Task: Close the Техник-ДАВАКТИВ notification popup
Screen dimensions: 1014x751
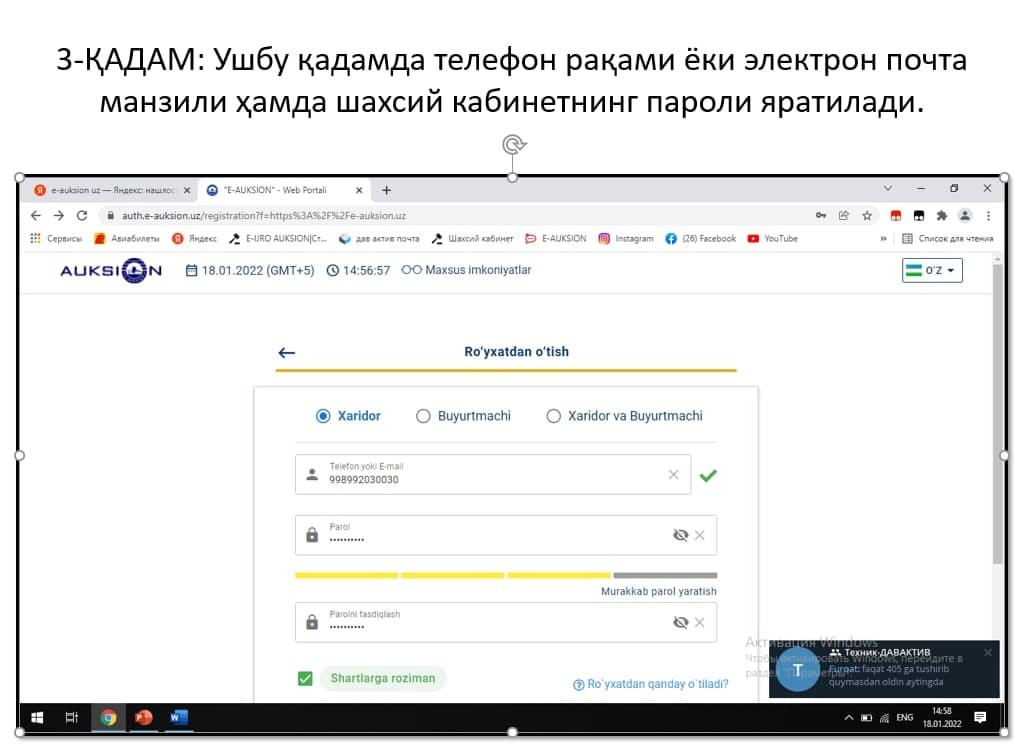Action: (x=987, y=653)
